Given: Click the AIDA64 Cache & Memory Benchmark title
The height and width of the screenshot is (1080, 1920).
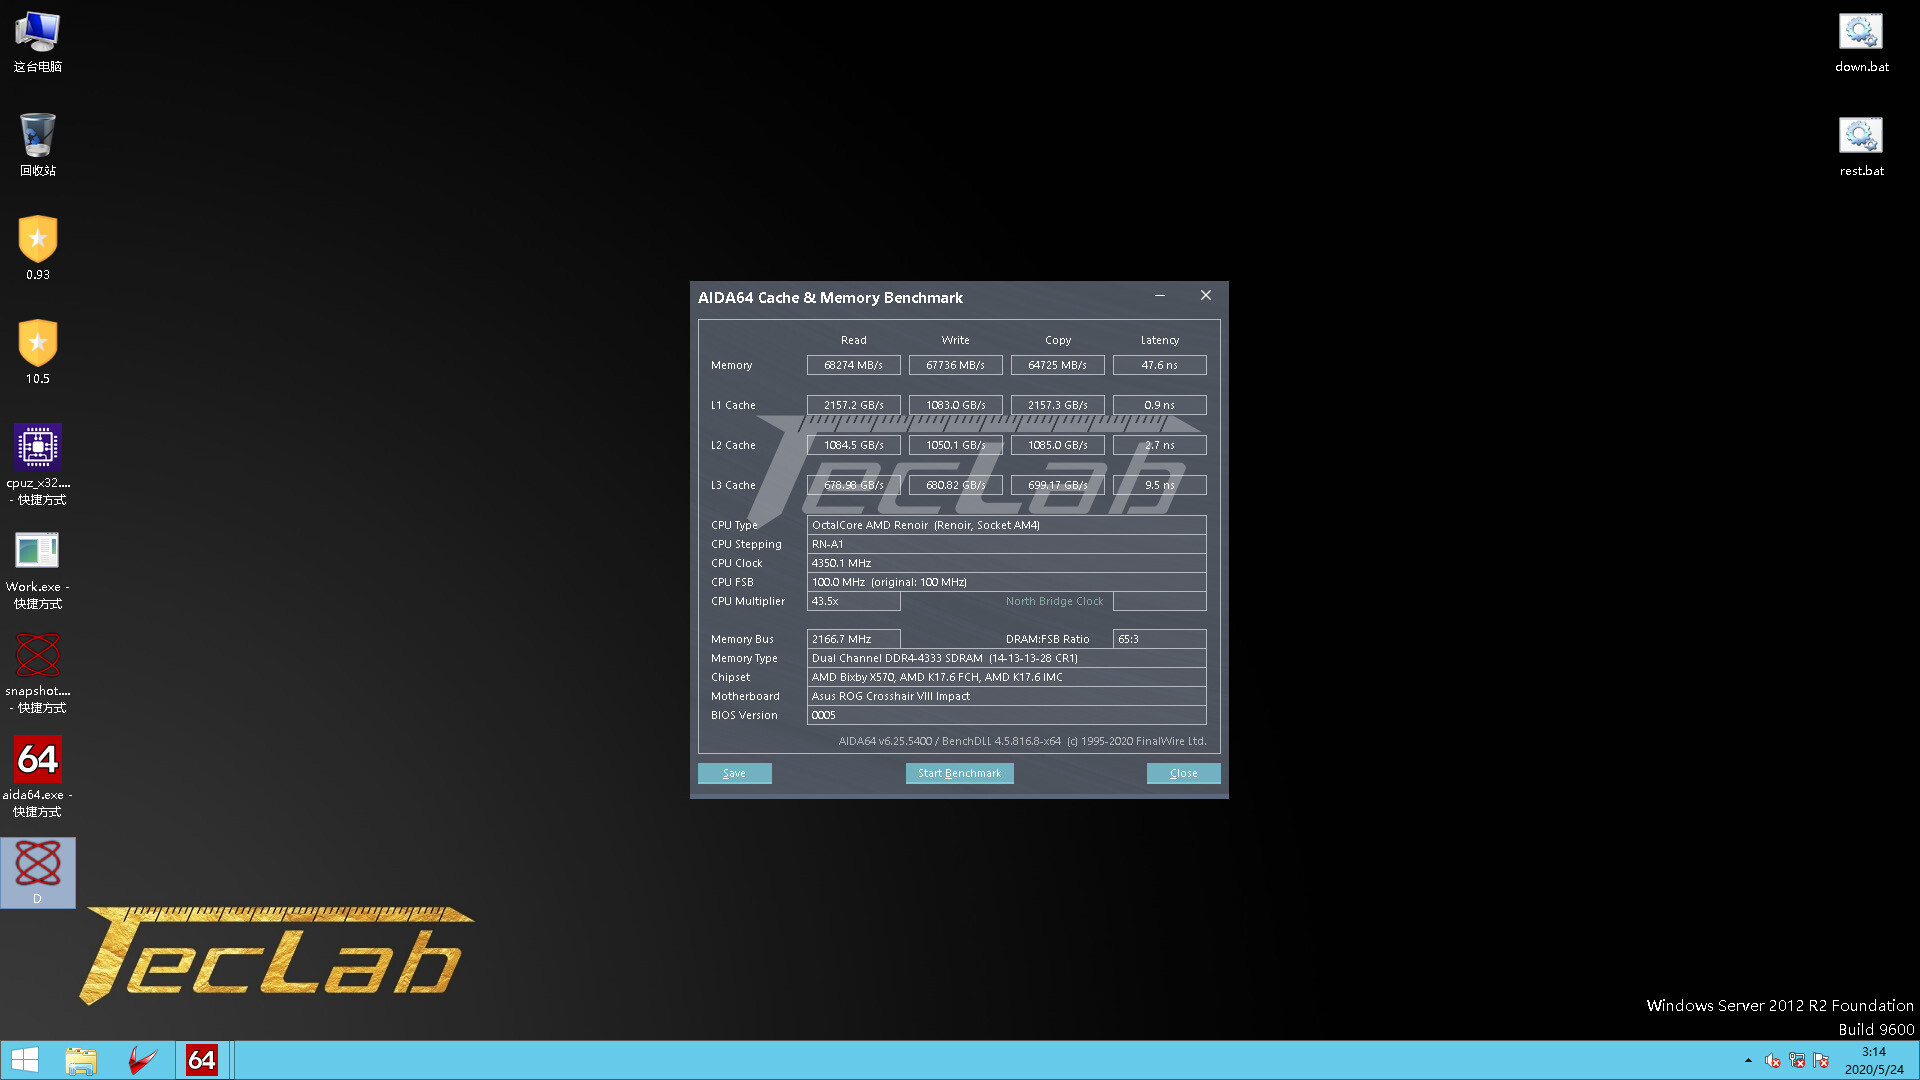Looking at the screenshot, I should (x=830, y=298).
